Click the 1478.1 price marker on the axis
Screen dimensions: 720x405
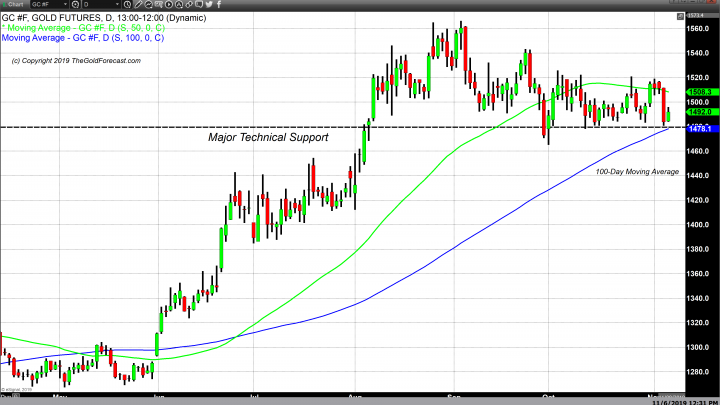click(x=700, y=129)
